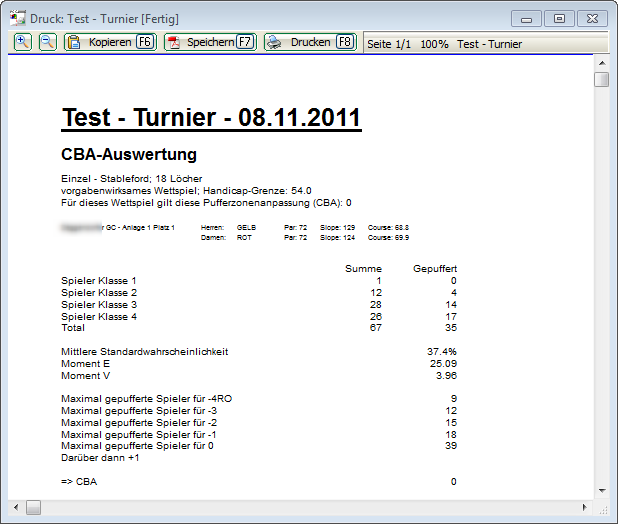This screenshot has height=524, width=618.
Task: Click the horizontal scrollbar left arrow
Action: [x=17, y=507]
